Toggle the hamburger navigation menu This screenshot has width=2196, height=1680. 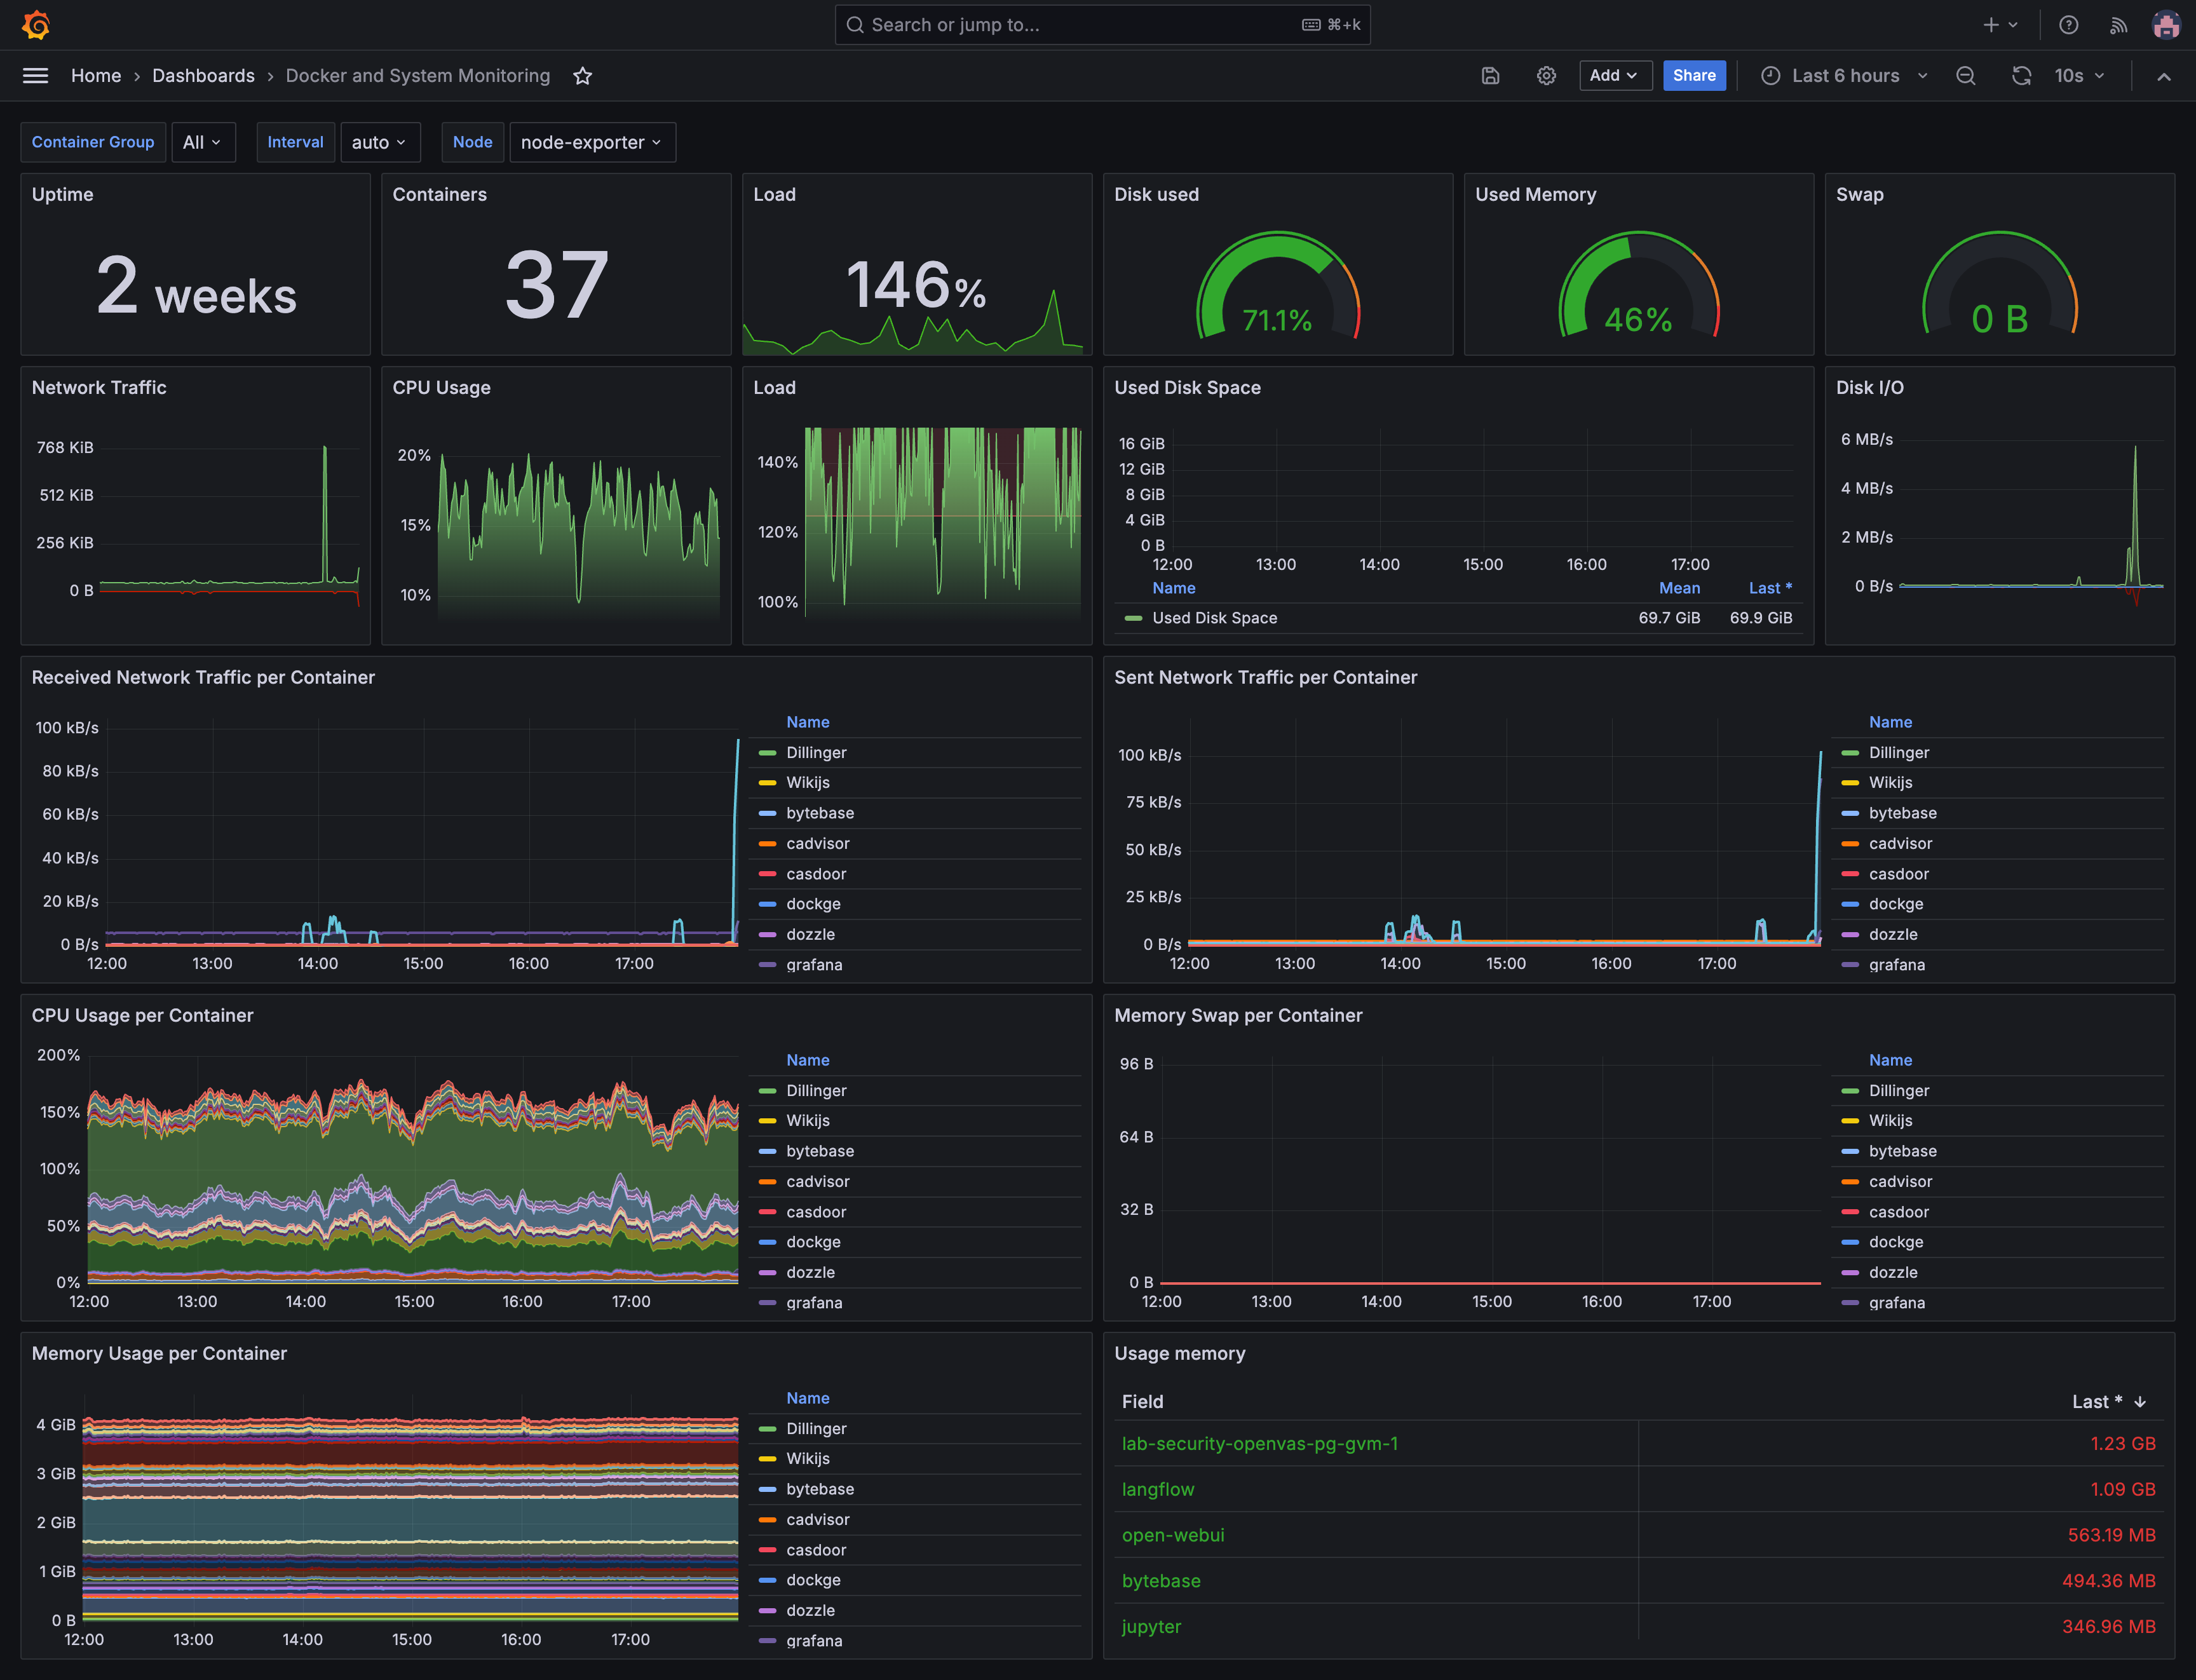tap(35, 76)
